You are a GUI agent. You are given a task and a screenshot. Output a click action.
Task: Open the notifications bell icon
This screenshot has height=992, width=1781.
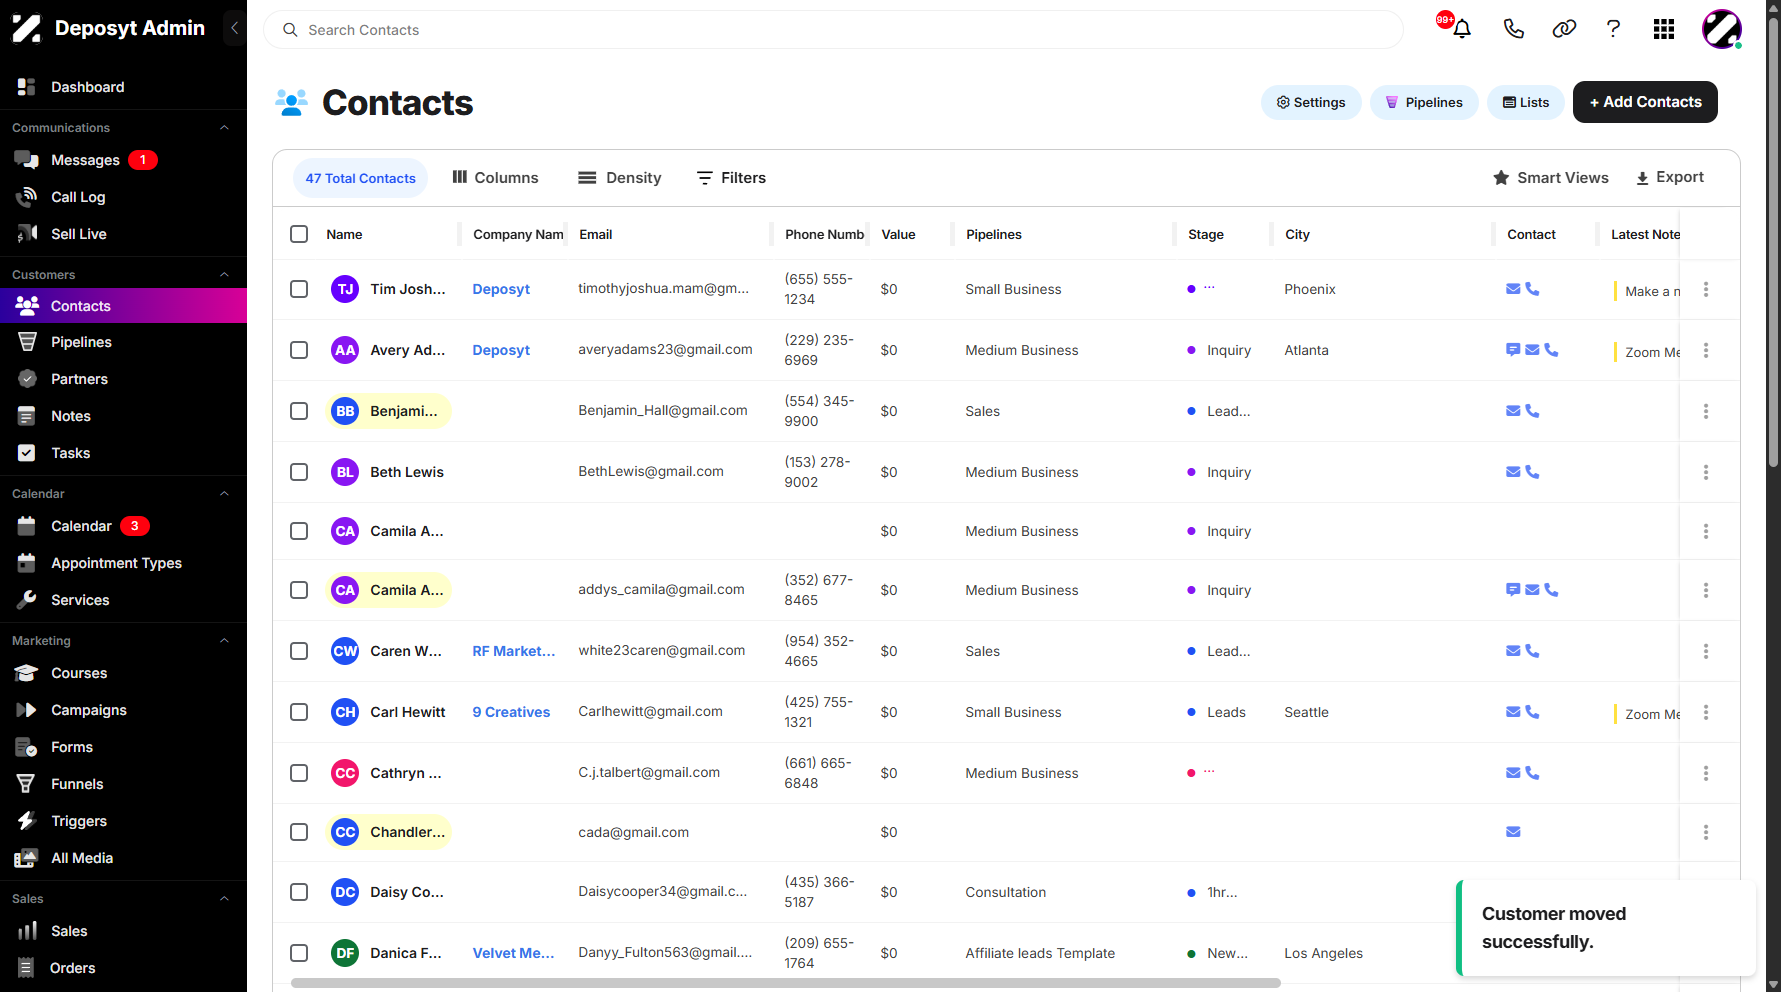(1461, 29)
